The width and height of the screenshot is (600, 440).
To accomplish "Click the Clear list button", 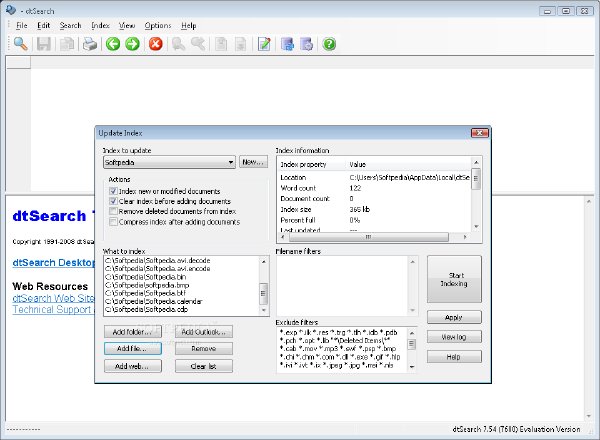I will tap(204, 366).
